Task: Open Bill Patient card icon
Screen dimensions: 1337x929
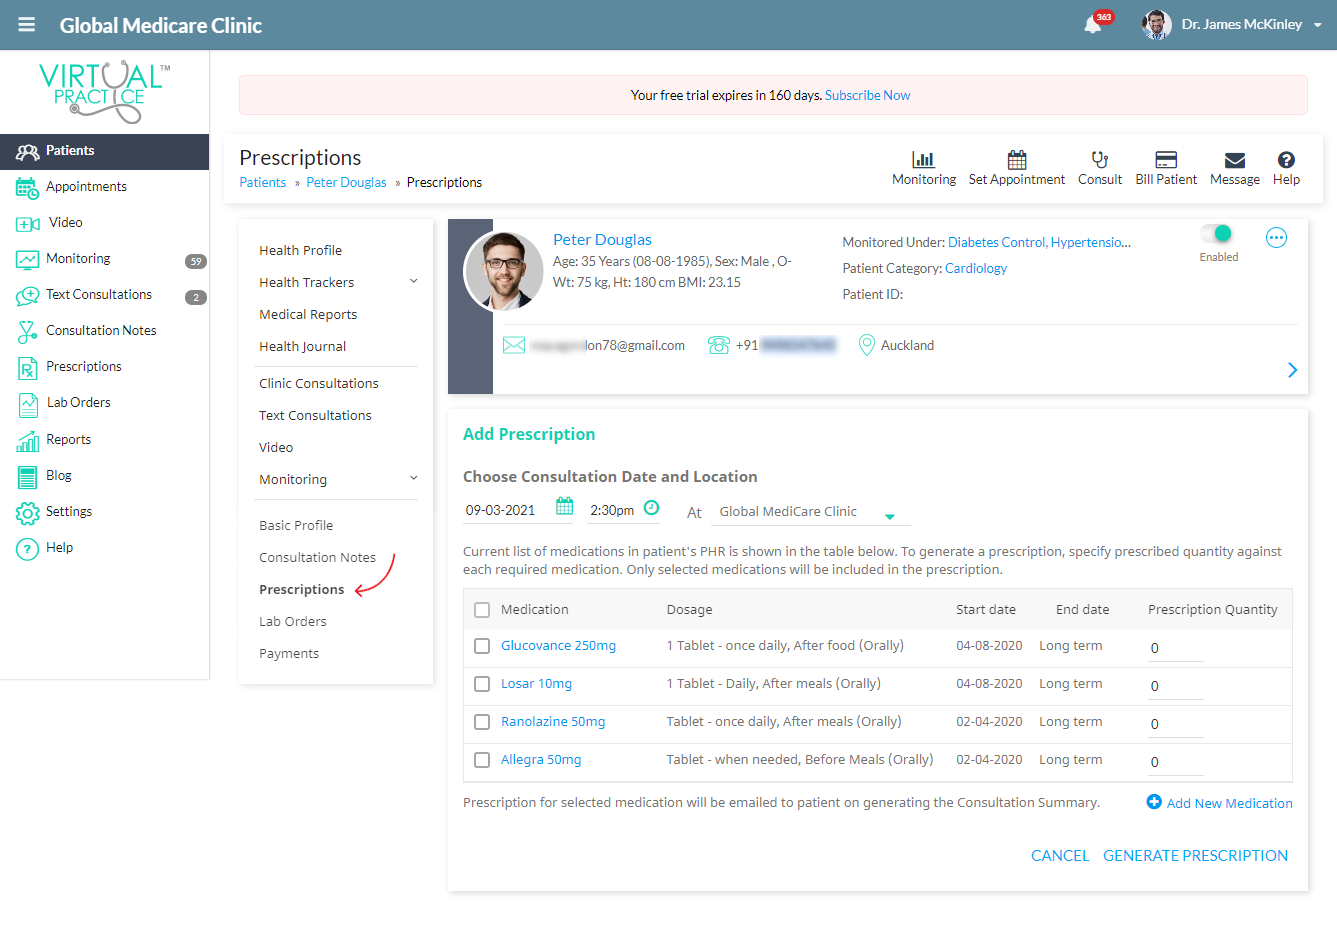Action: (1166, 159)
